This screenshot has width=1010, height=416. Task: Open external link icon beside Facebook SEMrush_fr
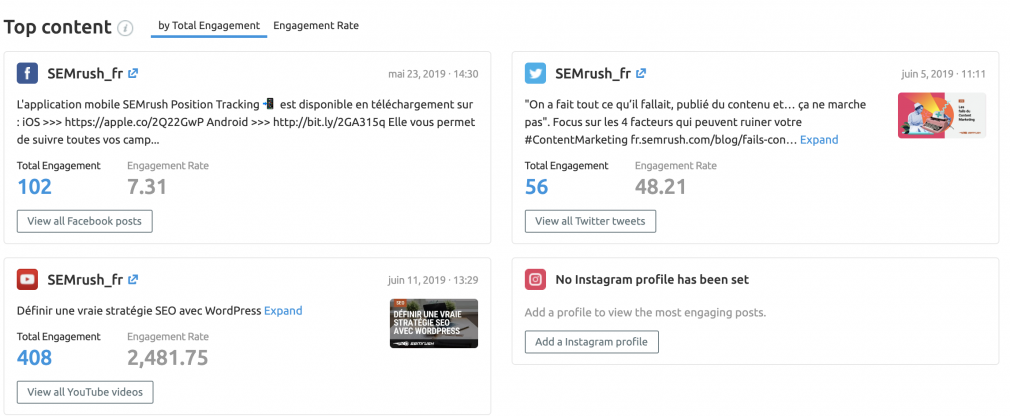pyautogui.click(x=133, y=73)
